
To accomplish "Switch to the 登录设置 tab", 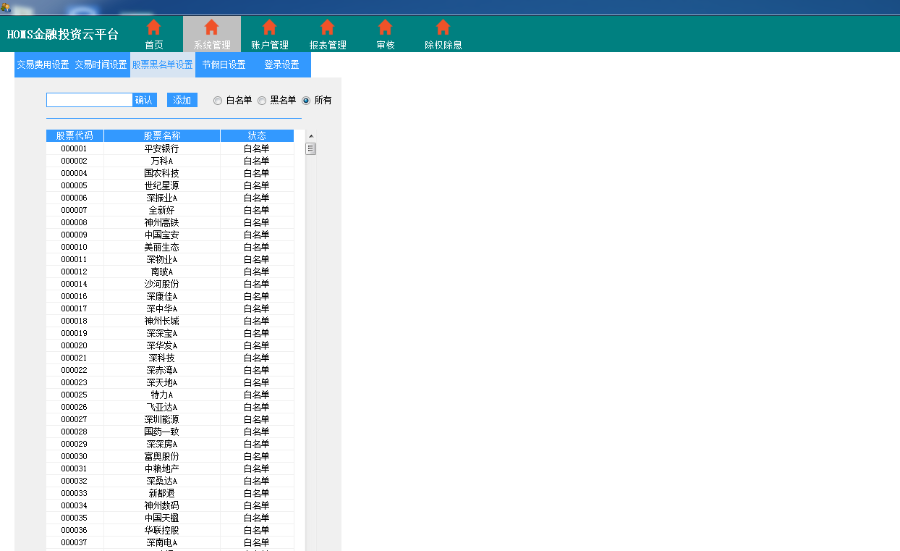I will coord(282,65).
